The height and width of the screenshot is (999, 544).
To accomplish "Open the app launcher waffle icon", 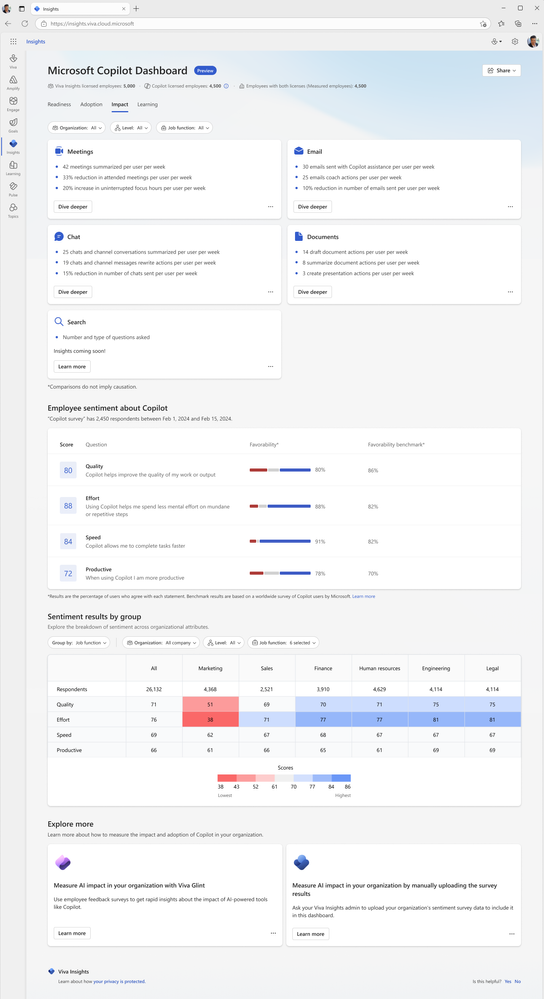I will (13, 41).
